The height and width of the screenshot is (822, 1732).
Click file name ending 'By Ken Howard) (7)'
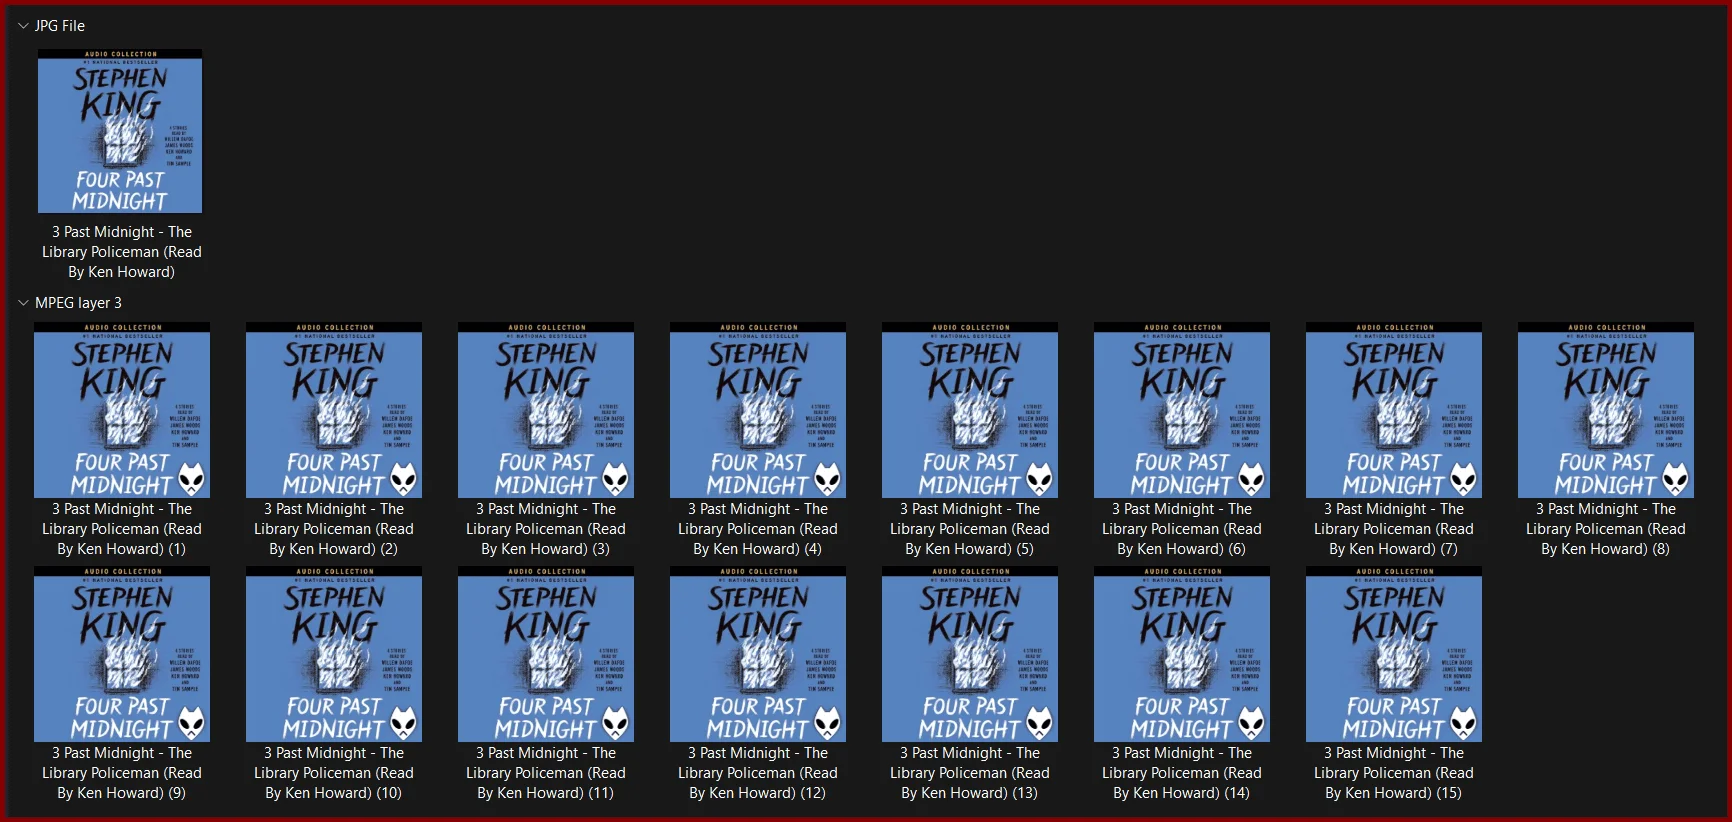pyautogui.click(x=1394, y=529)
